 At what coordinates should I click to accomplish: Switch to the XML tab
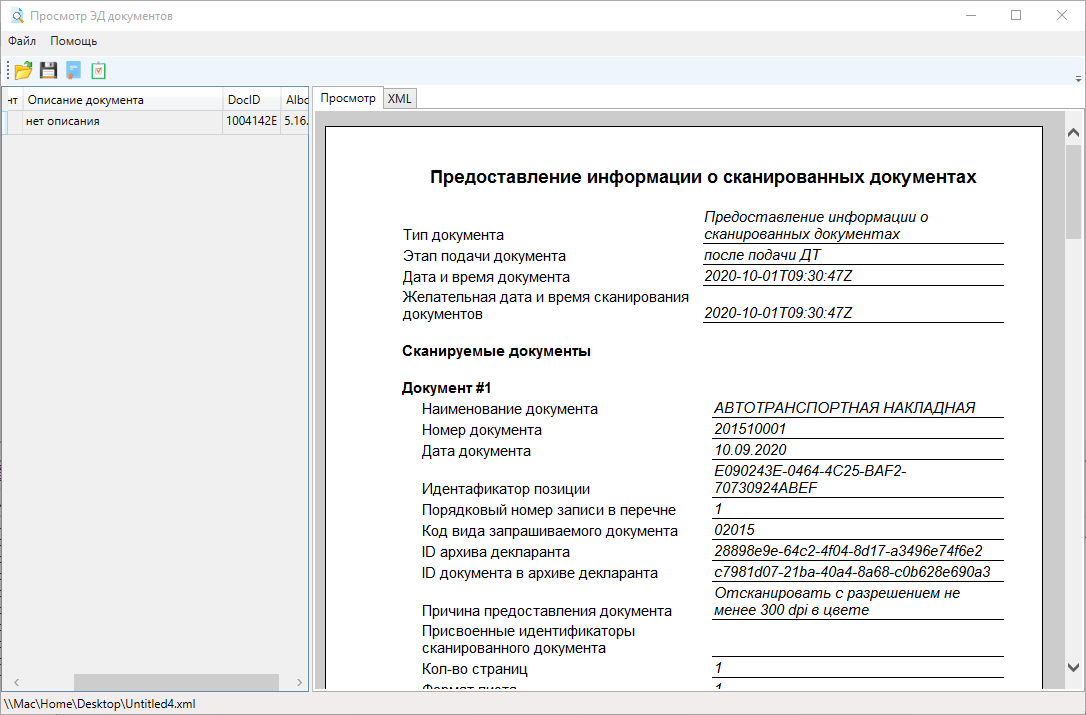click(400, 98)
